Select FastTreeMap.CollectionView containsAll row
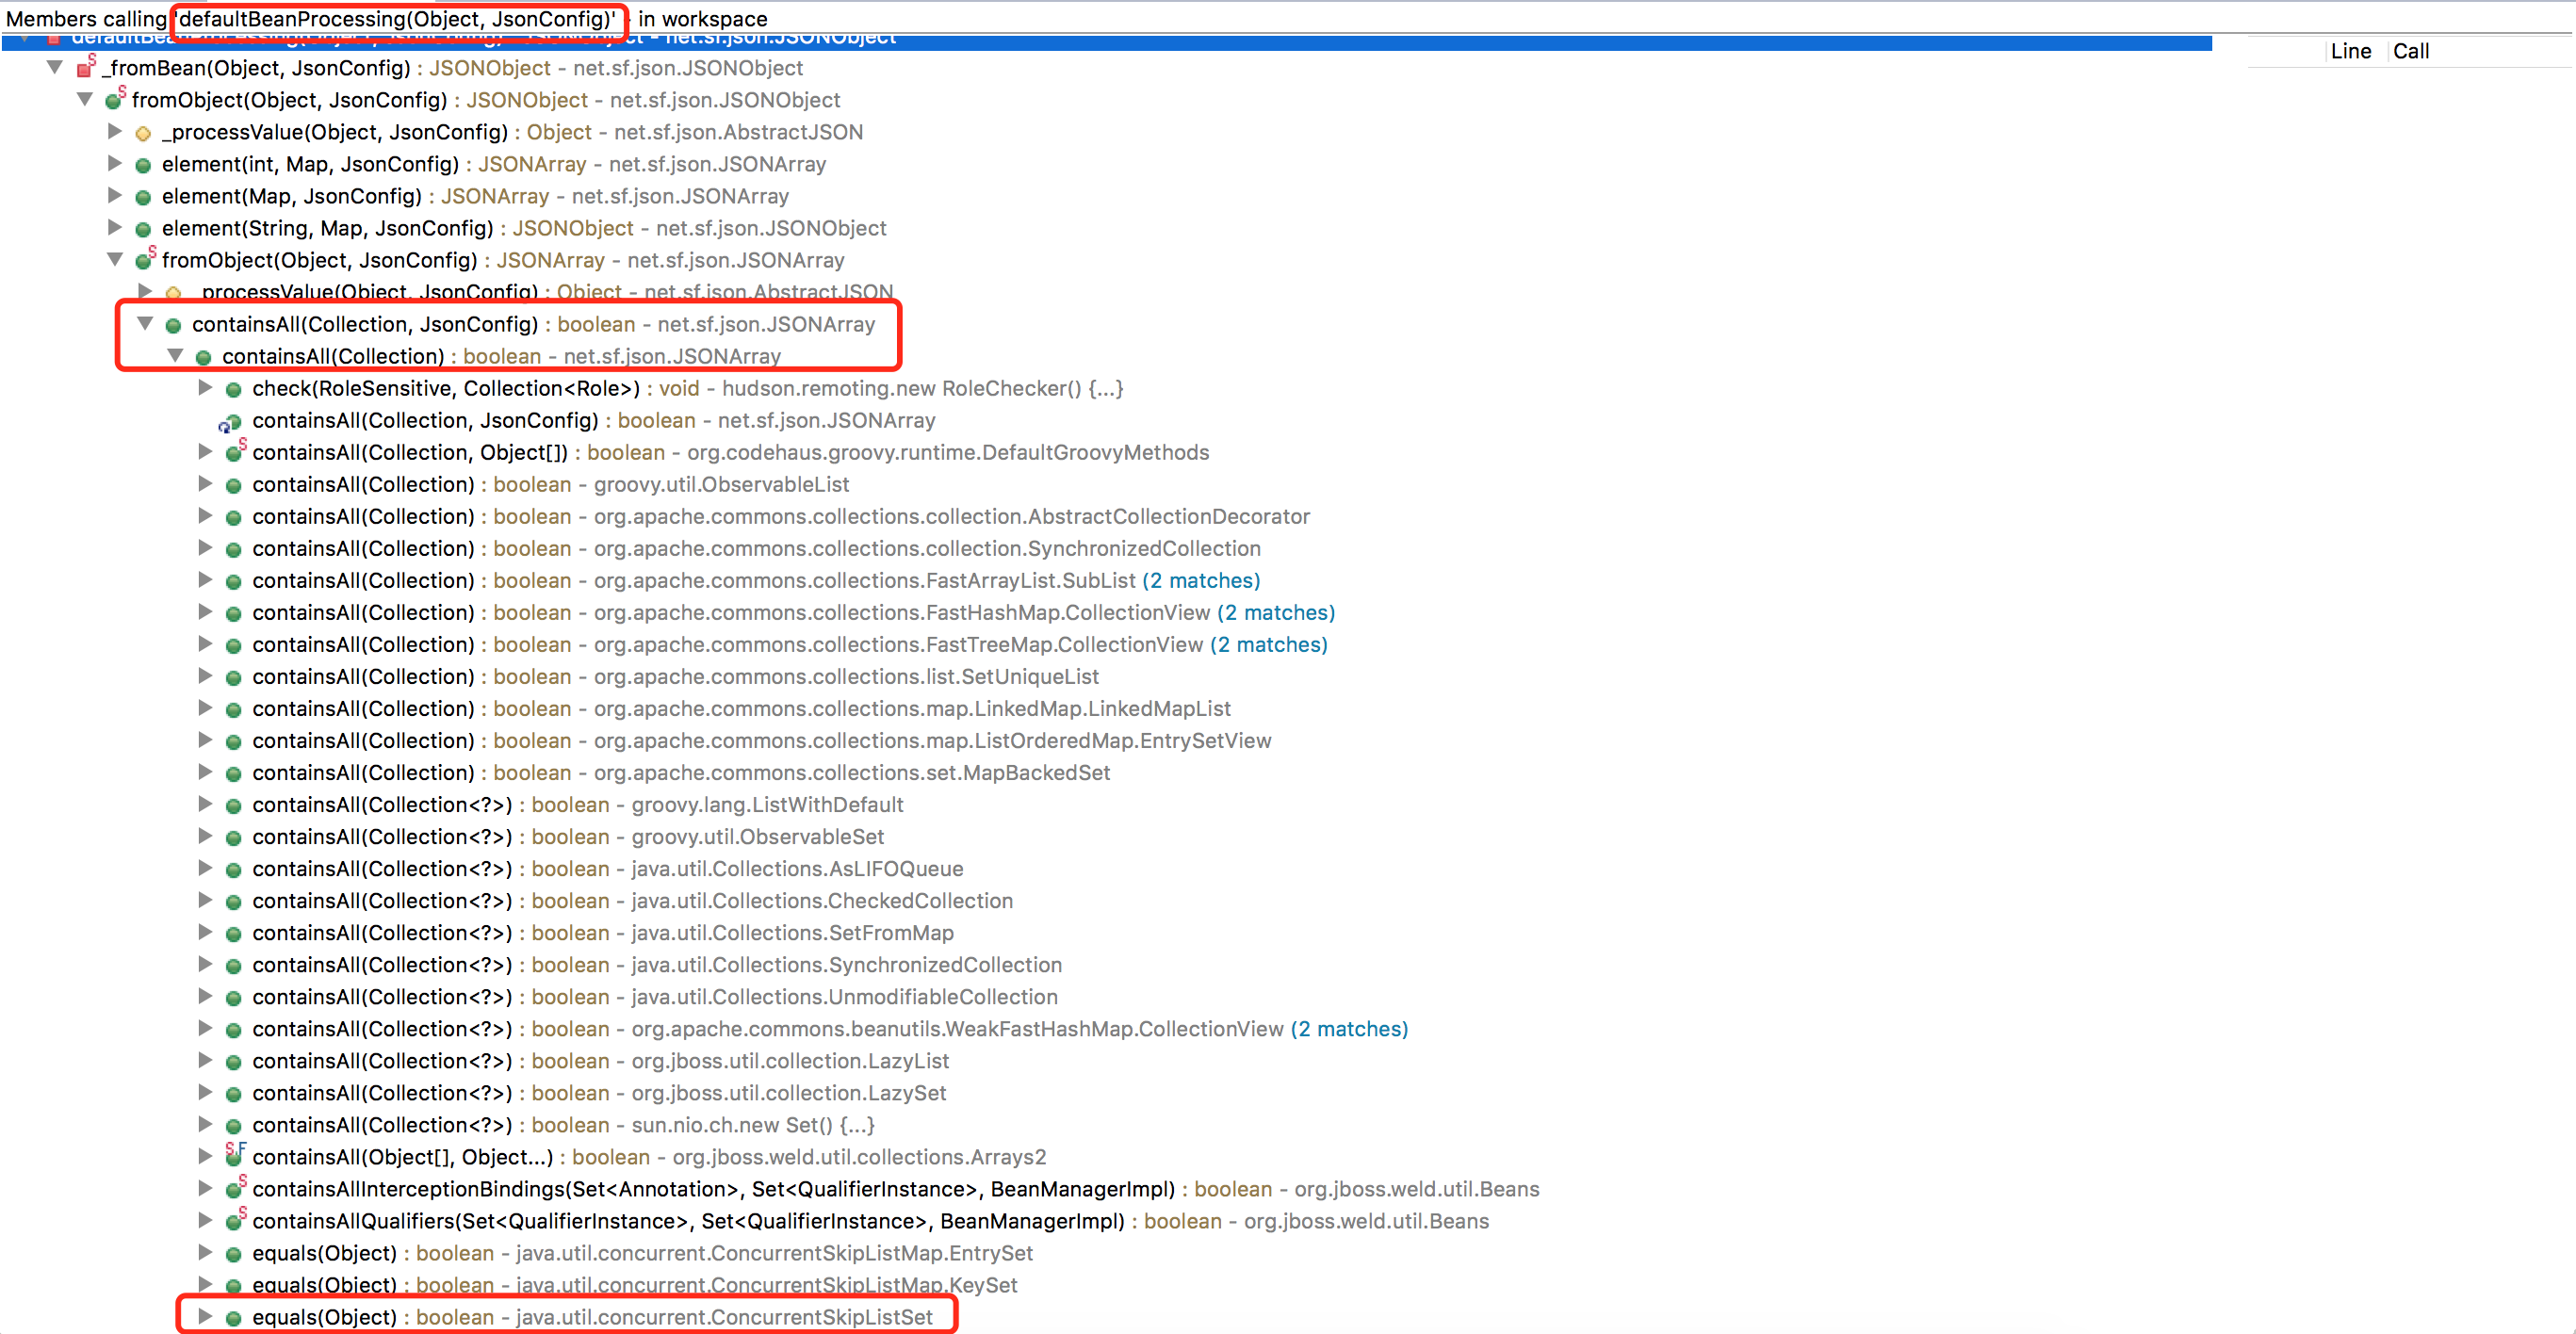 (790, 645)
